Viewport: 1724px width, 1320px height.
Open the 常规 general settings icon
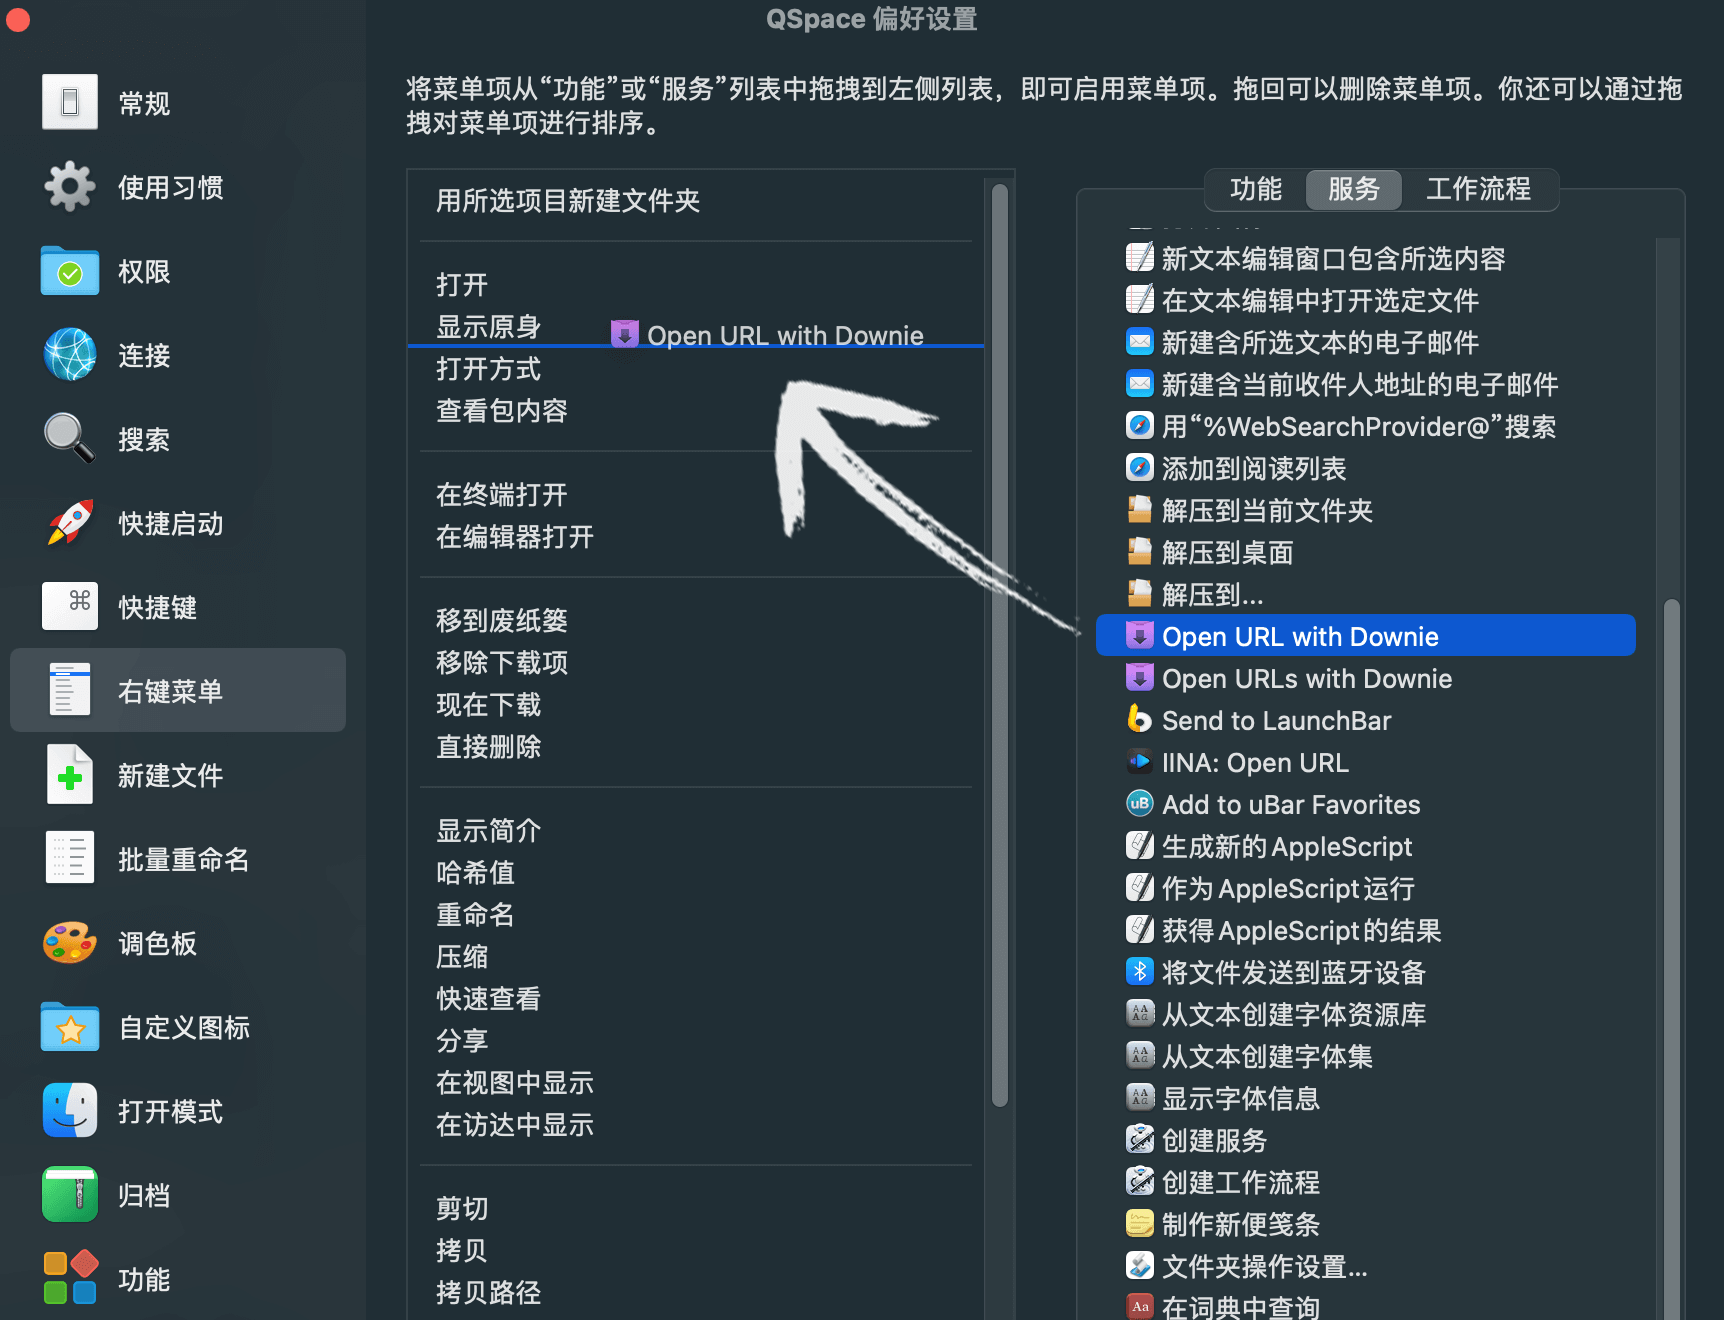(x=70, y=102)
